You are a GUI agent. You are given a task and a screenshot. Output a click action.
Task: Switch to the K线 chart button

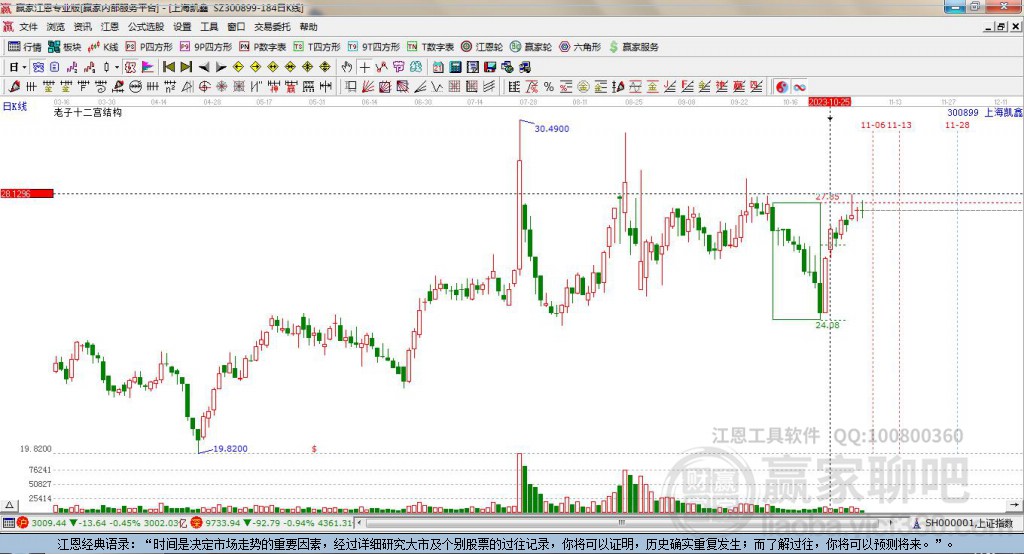tap(103, 47)
